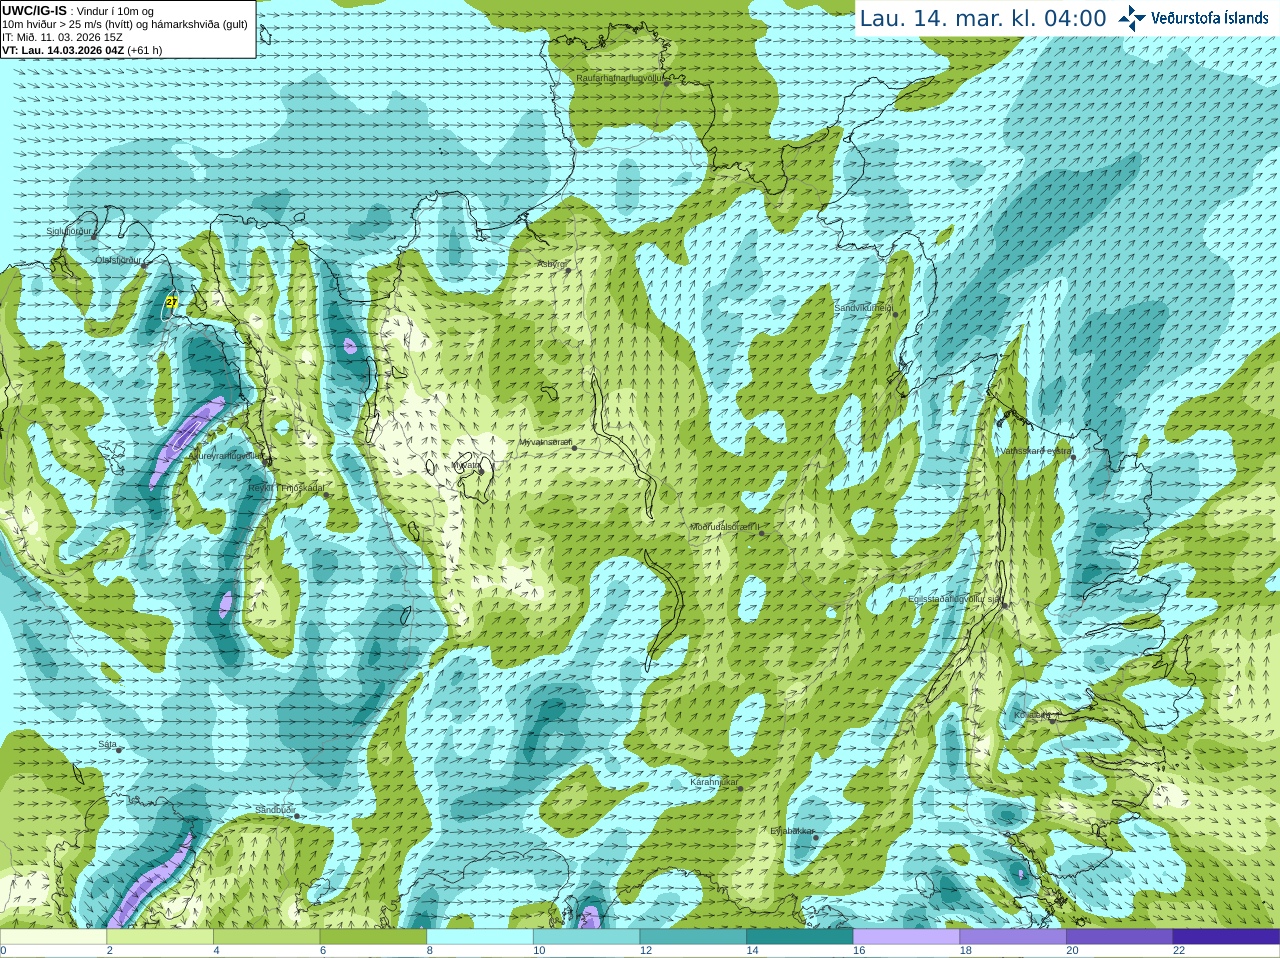
Task: Click the Egilsstaðaflugvöllur station marker
Action: pyautogui.click(x=1005, y=605)
